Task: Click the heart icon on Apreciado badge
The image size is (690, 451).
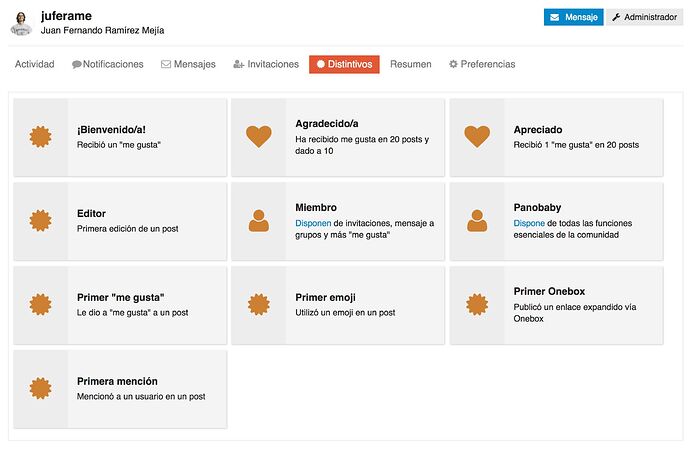Action: [x=477, y=136]
